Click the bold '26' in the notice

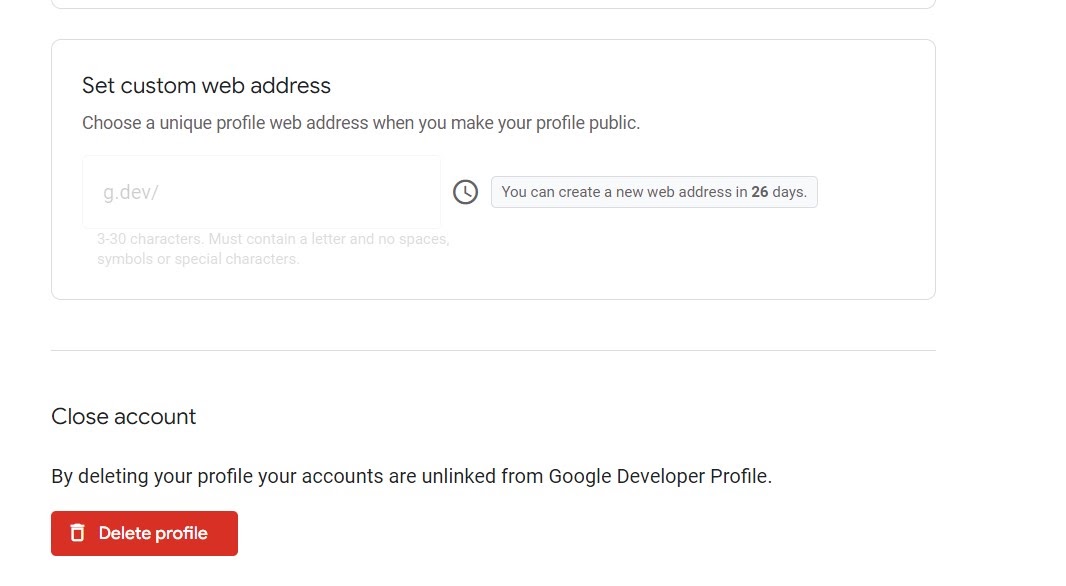pos(760,192)
